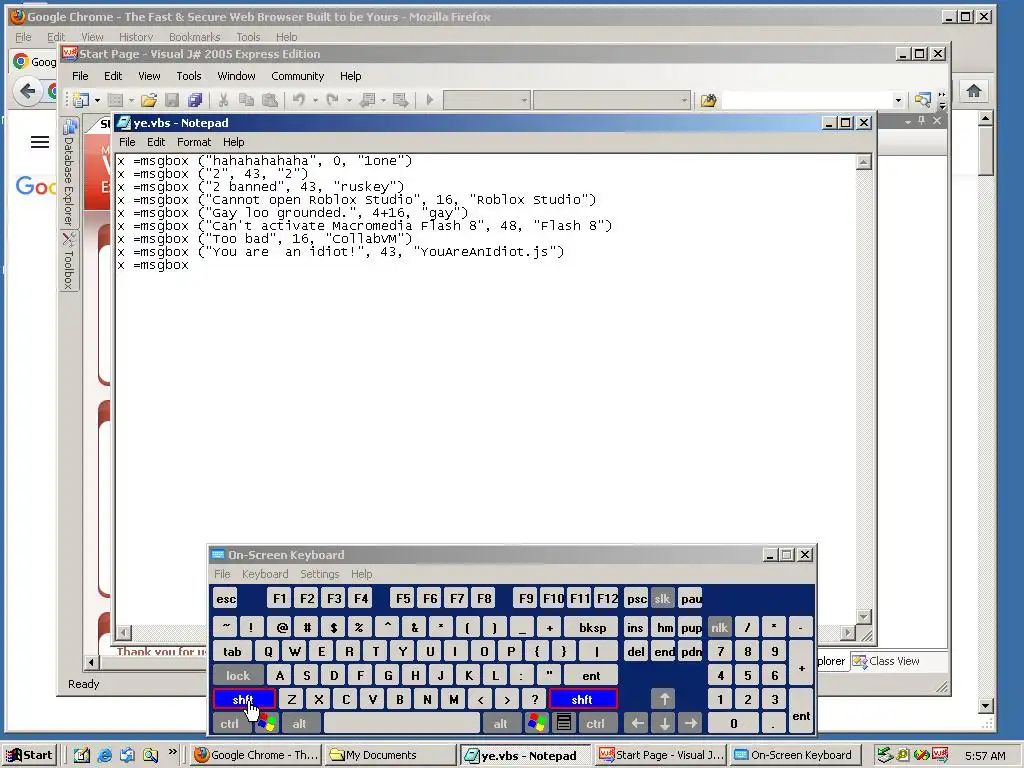Open Notepad File menu
1024x768 pixels.
127,142
